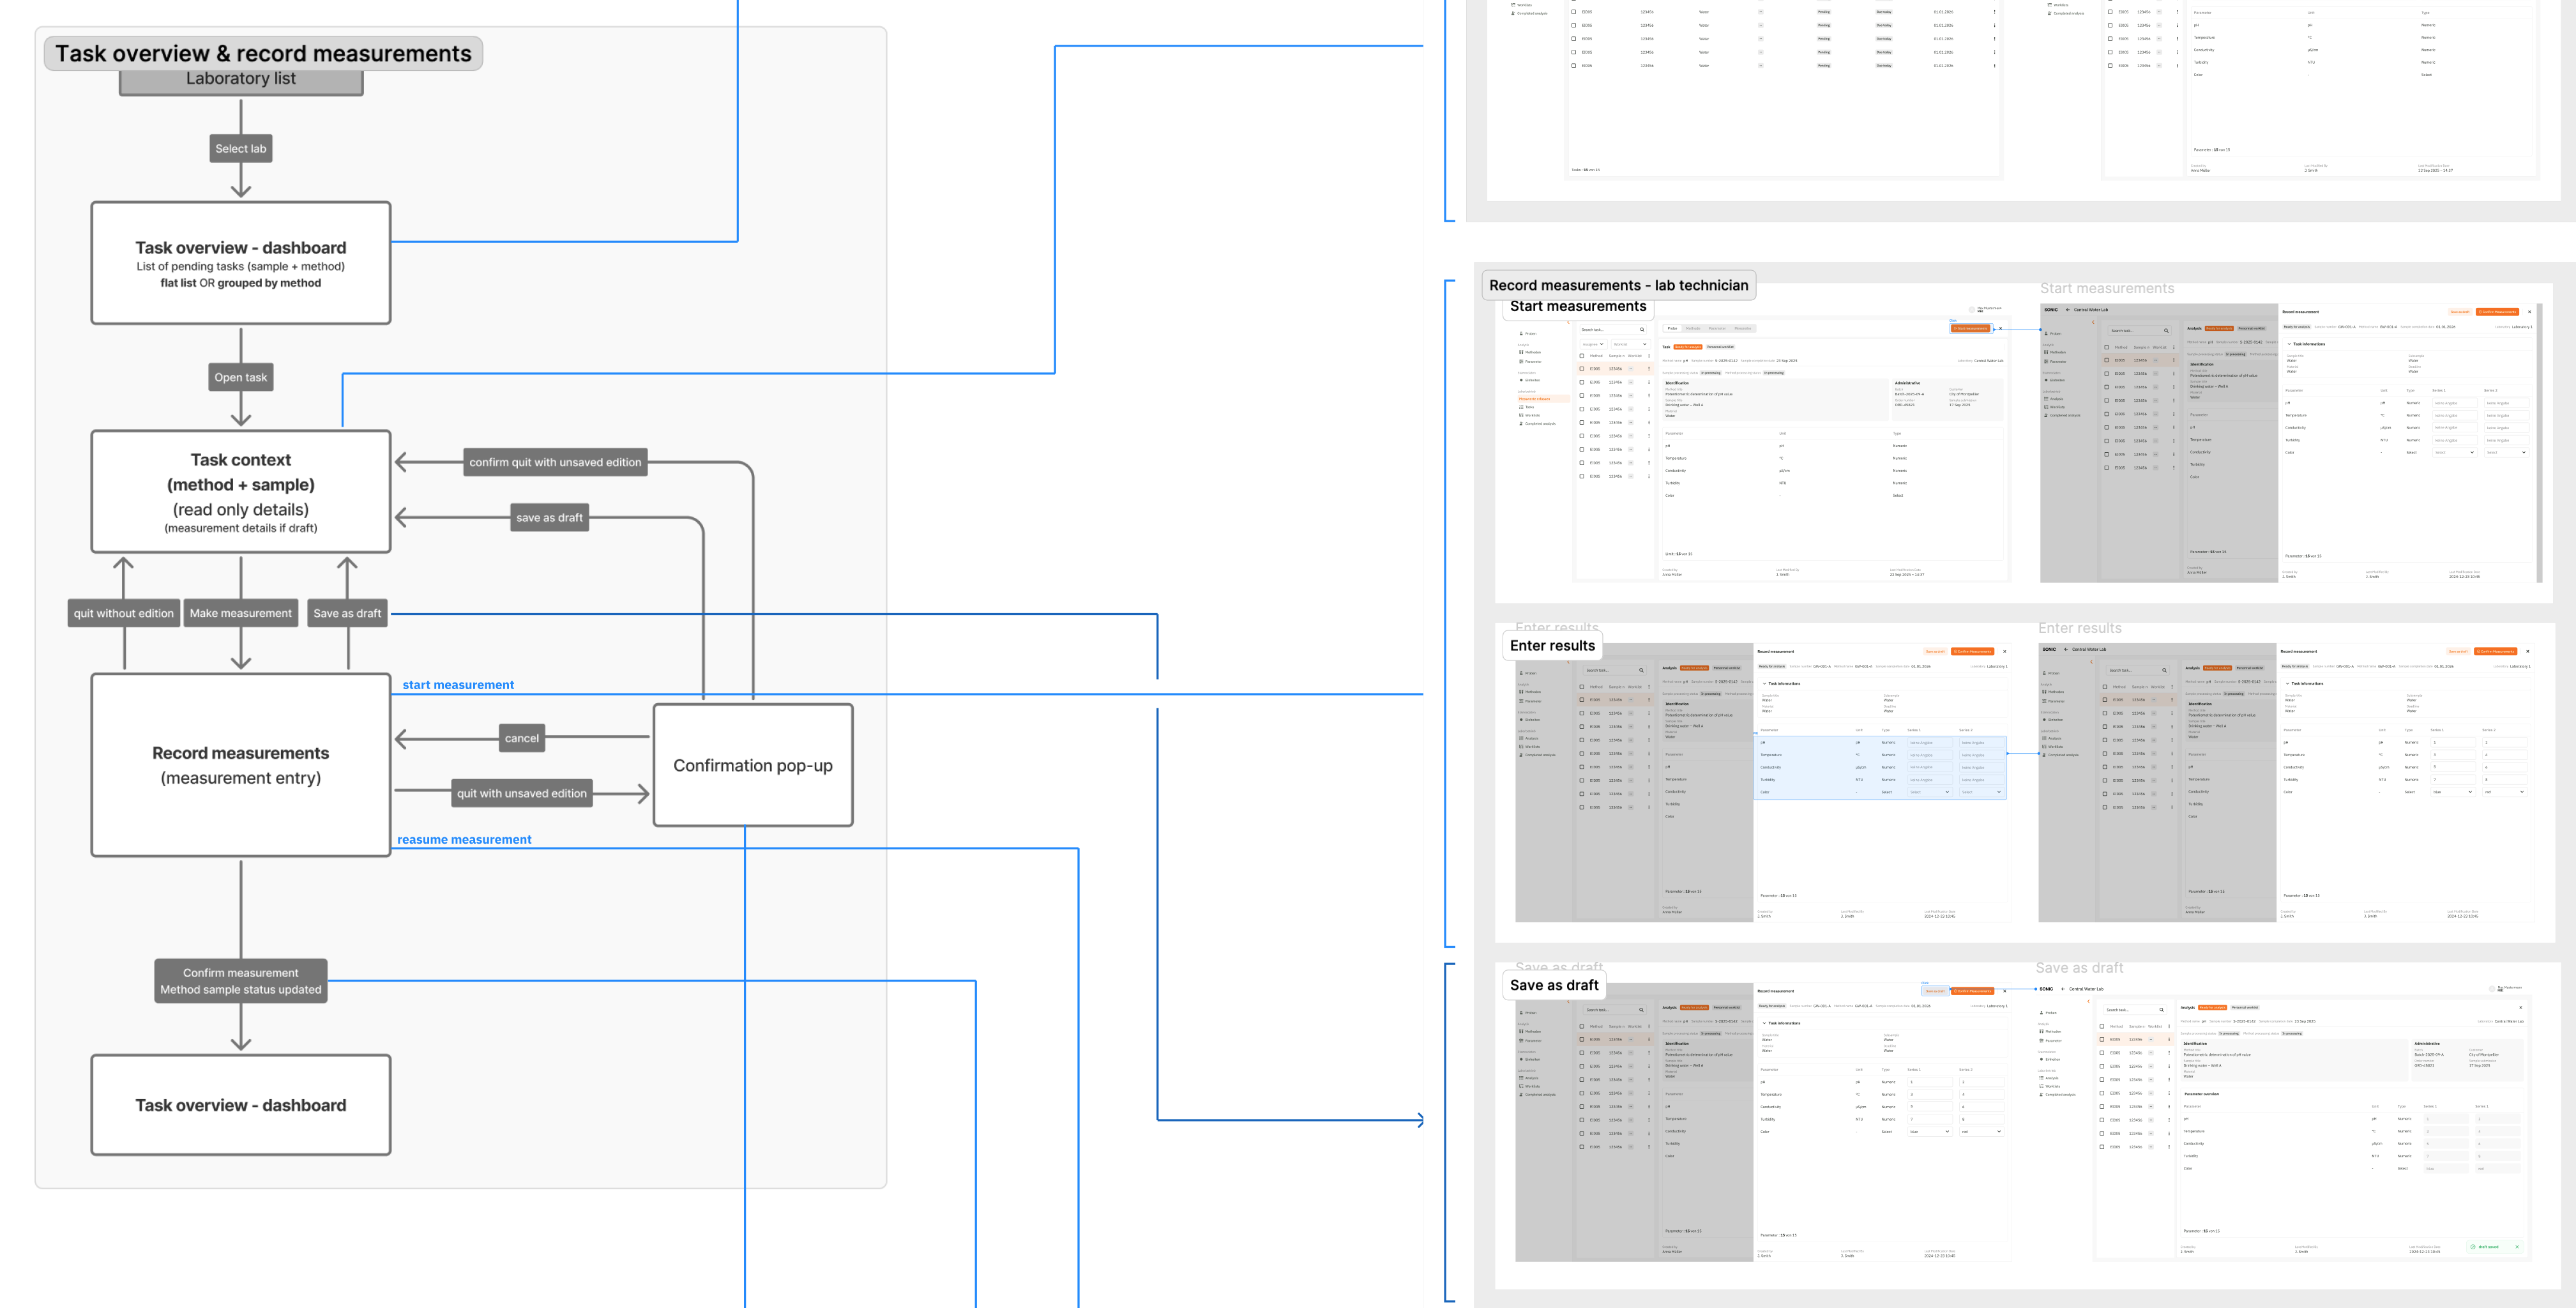Select the Probe tab
The height and width of the screenshot is (1308, 2576).
[x=1673, y=328]
